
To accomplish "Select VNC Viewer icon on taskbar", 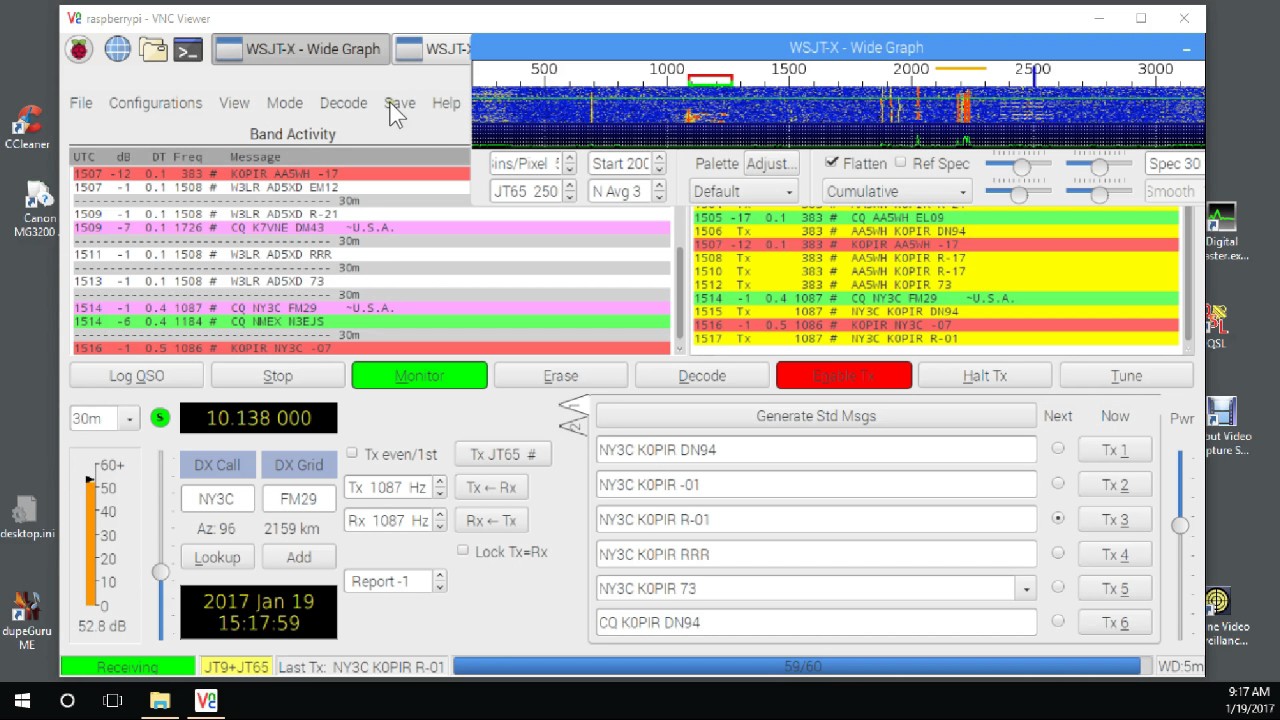I will tap(206, 701).
